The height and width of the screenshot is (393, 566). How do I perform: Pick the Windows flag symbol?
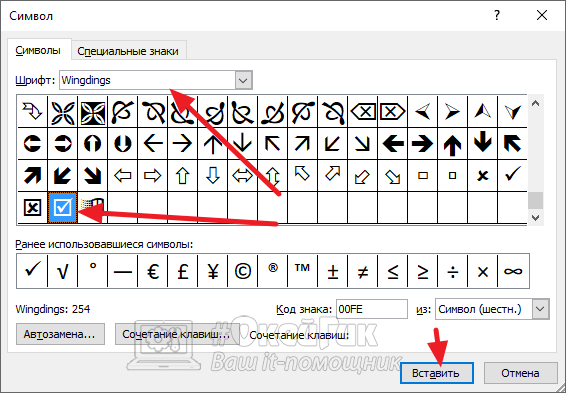click(92, 208)
